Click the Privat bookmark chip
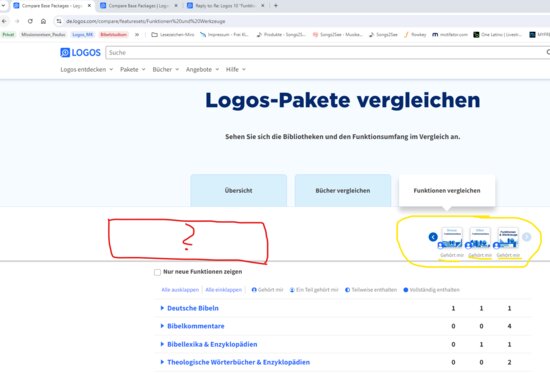 click(8, 34)
